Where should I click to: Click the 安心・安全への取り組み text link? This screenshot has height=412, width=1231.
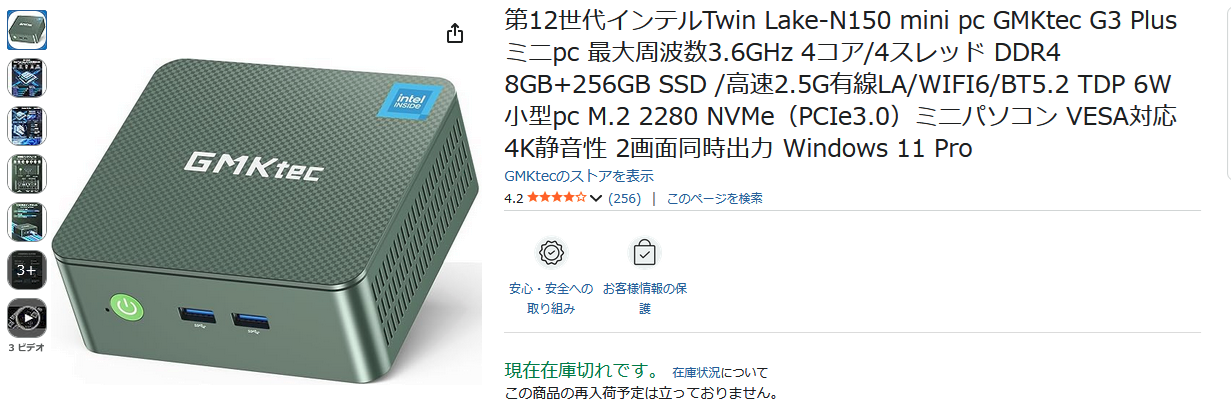tap(551, 298)
